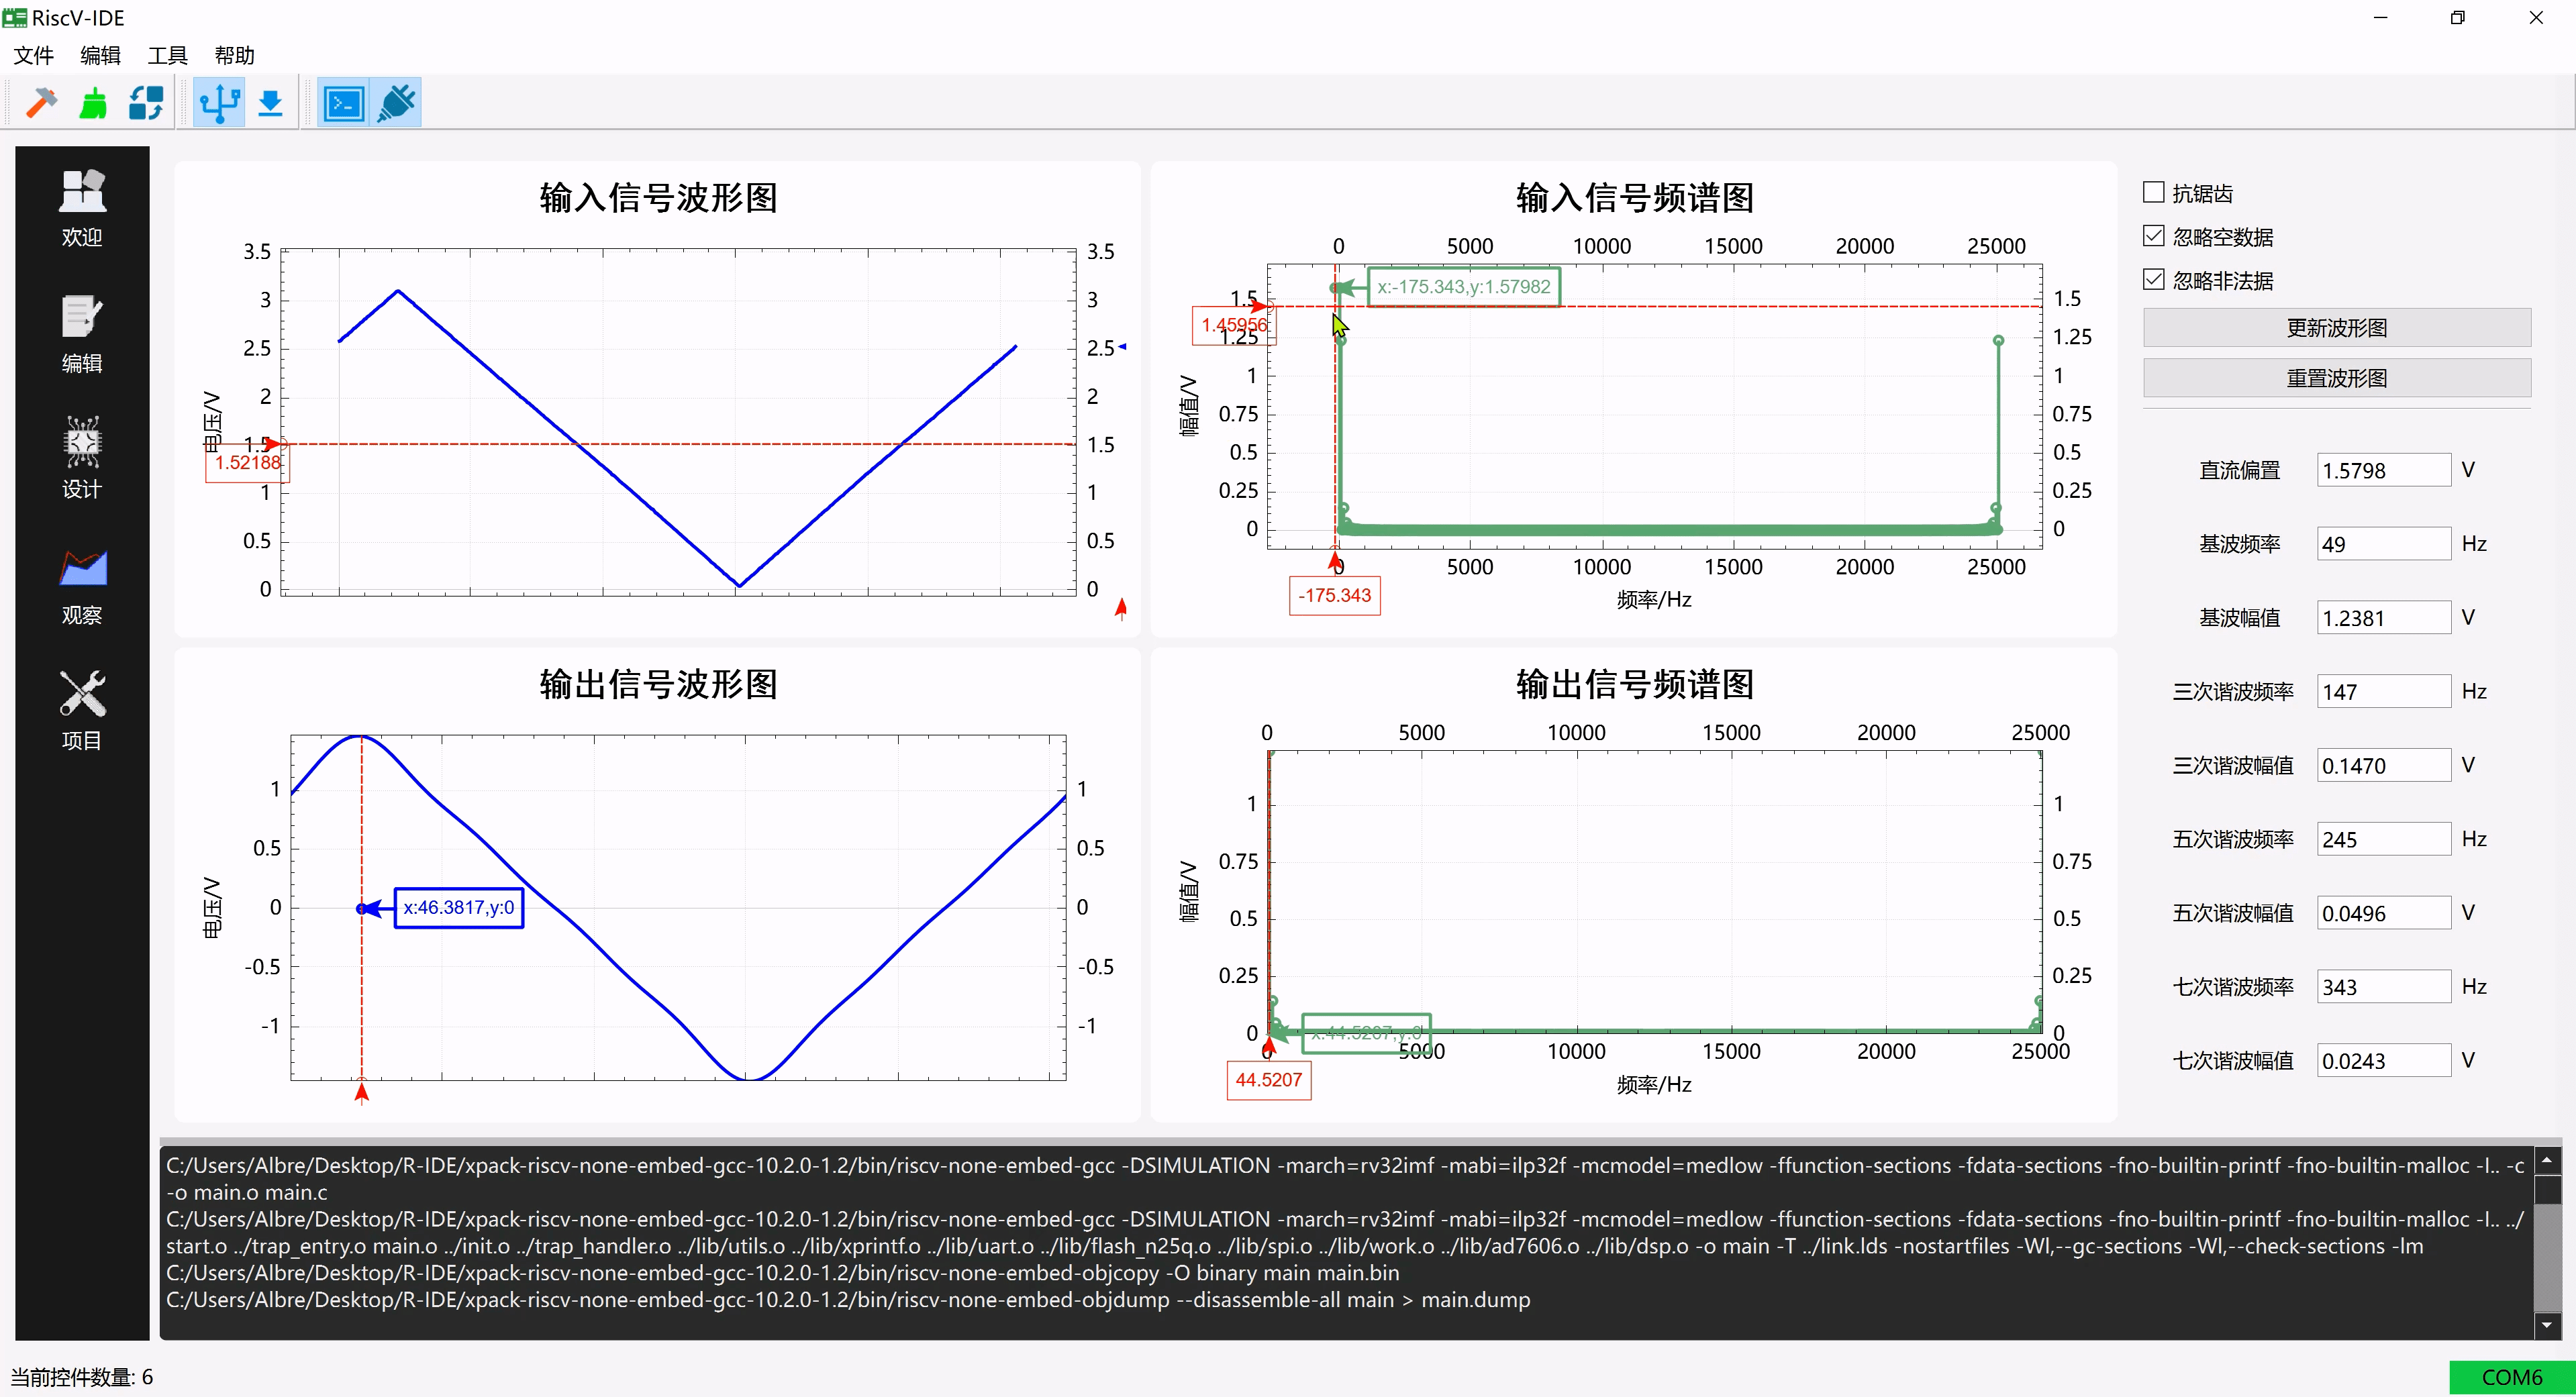Click the 三次谐波频率 field showing 147
2576x1397 pixels.
(2383, 691)
